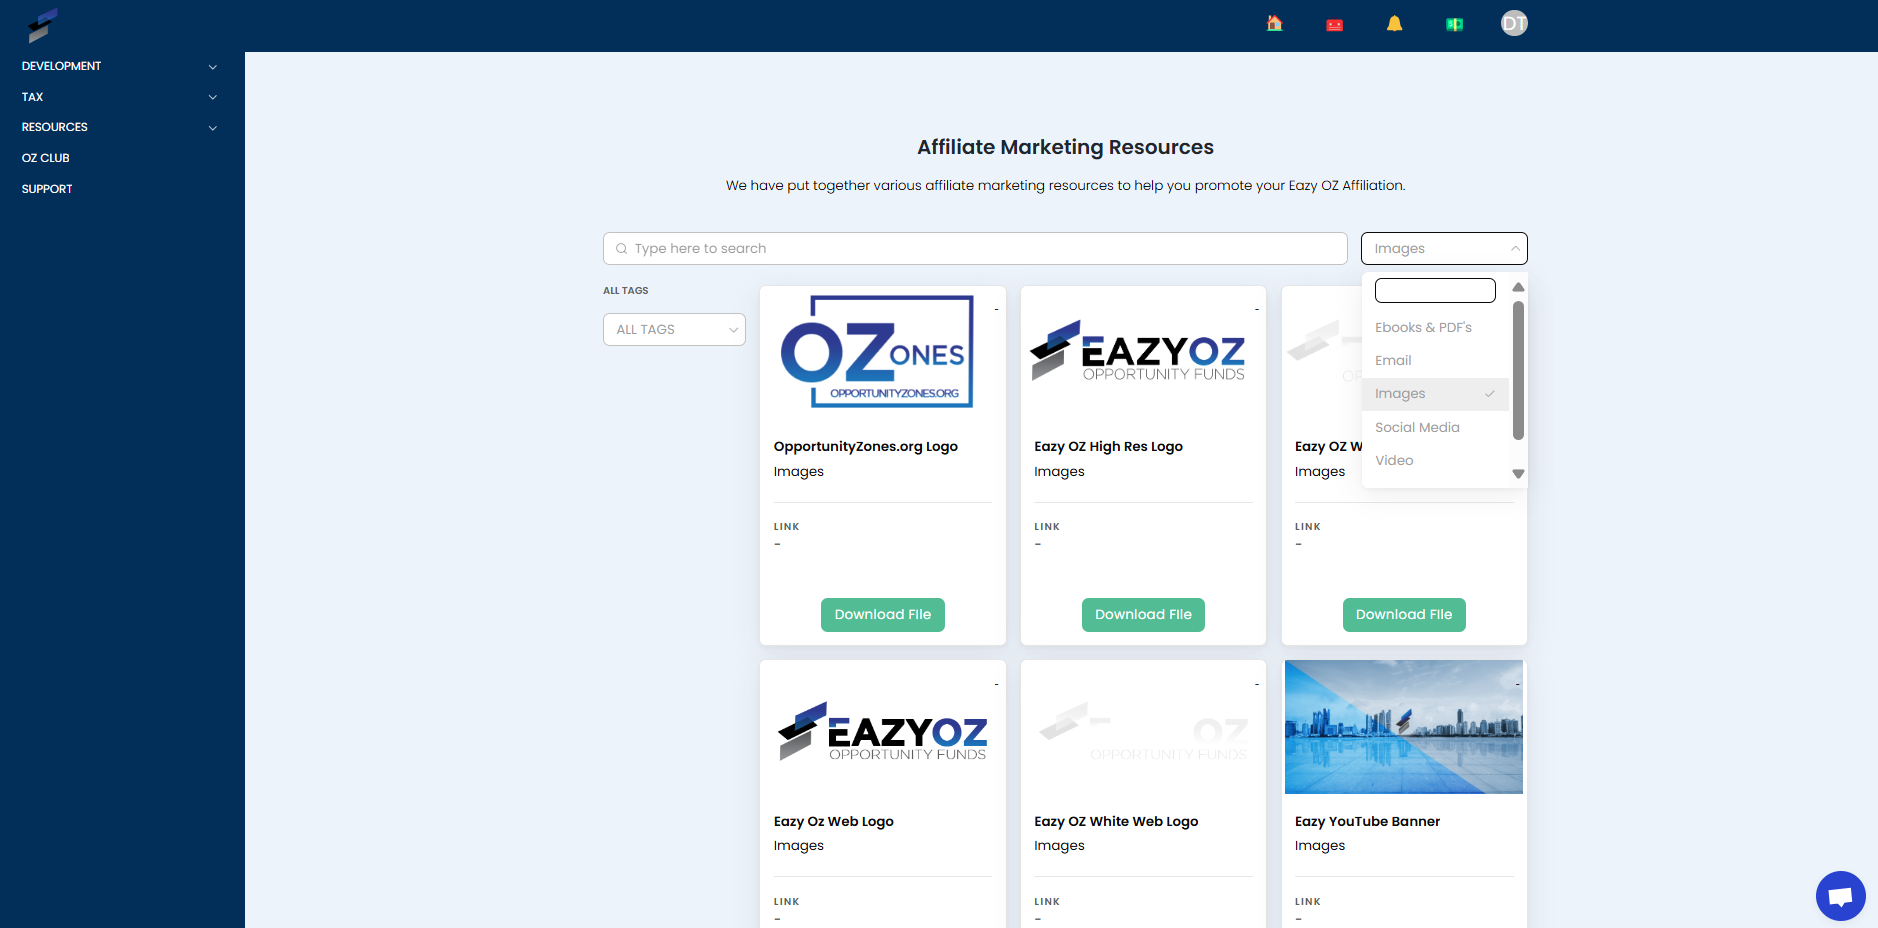This screenshot has width=1878, height=928.
Task: Open the DT user avatar
Action: pyautogui.click(x=1514, y=23)
